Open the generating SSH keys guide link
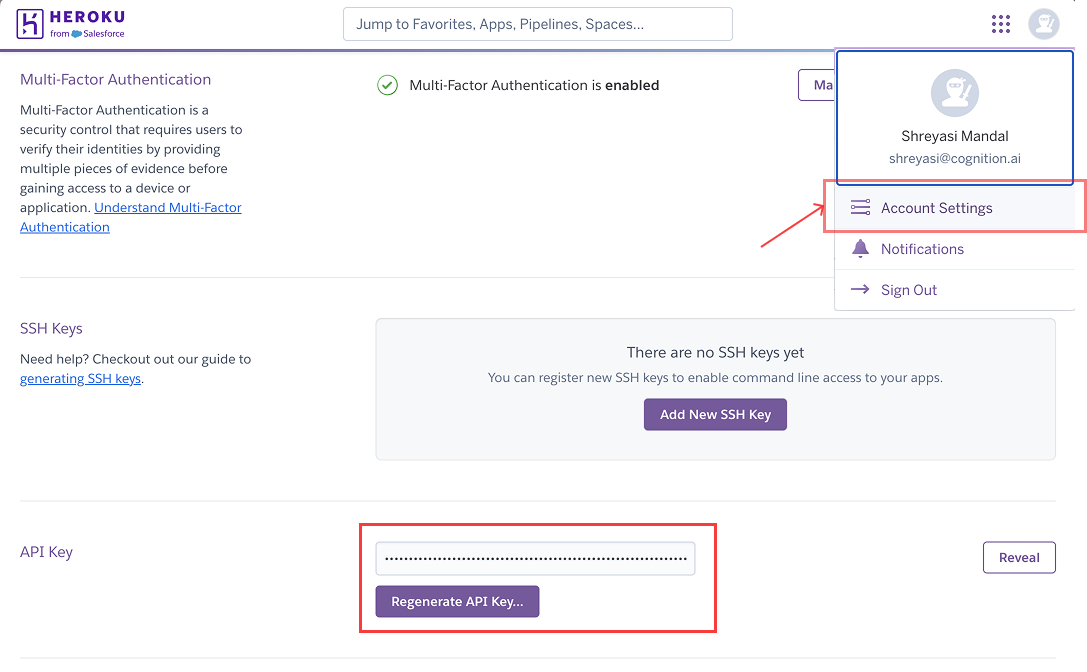1087x672 pixels. point(80,379)
